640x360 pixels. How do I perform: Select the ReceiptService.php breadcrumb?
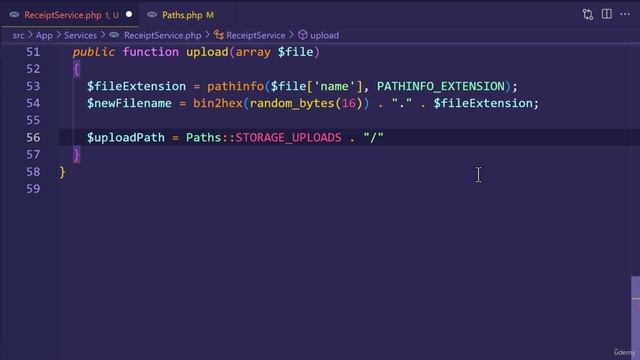point(162,36)
